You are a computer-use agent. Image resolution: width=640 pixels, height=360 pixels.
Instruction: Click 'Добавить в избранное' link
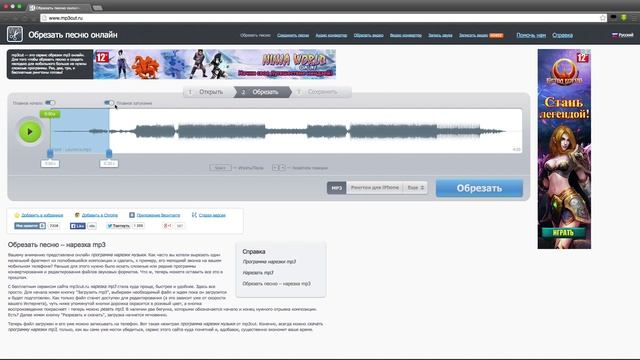42,215
